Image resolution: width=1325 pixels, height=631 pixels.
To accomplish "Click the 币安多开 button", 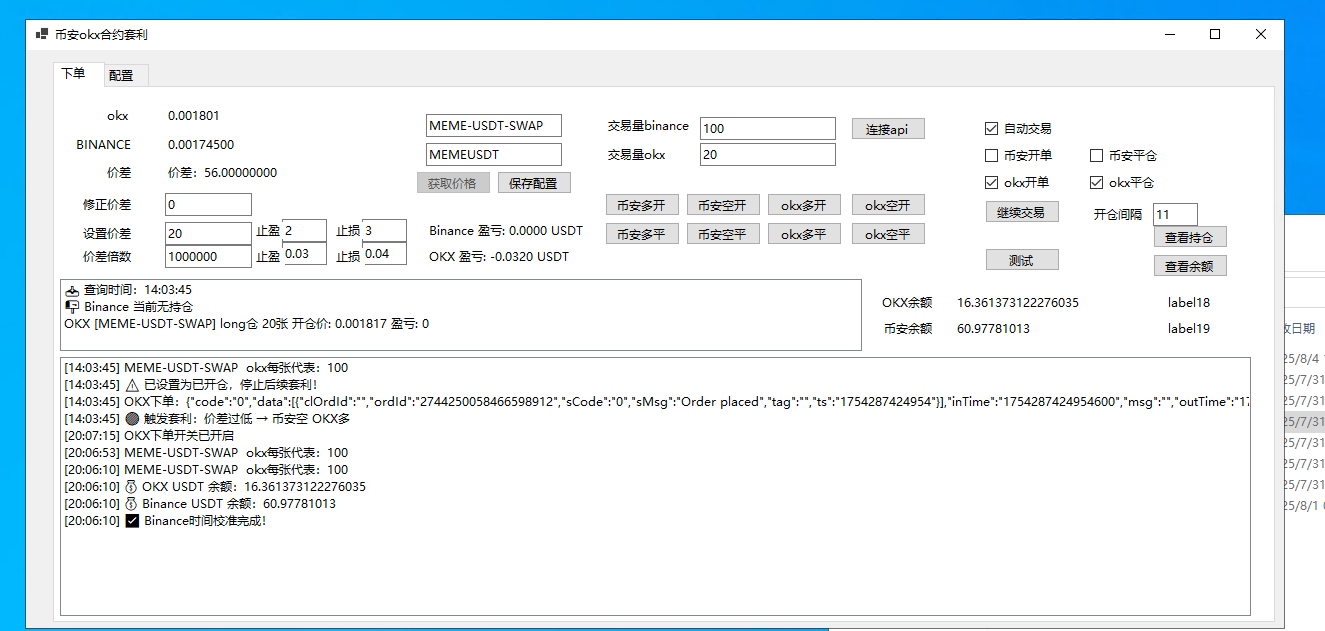I will tap(642, 205).
